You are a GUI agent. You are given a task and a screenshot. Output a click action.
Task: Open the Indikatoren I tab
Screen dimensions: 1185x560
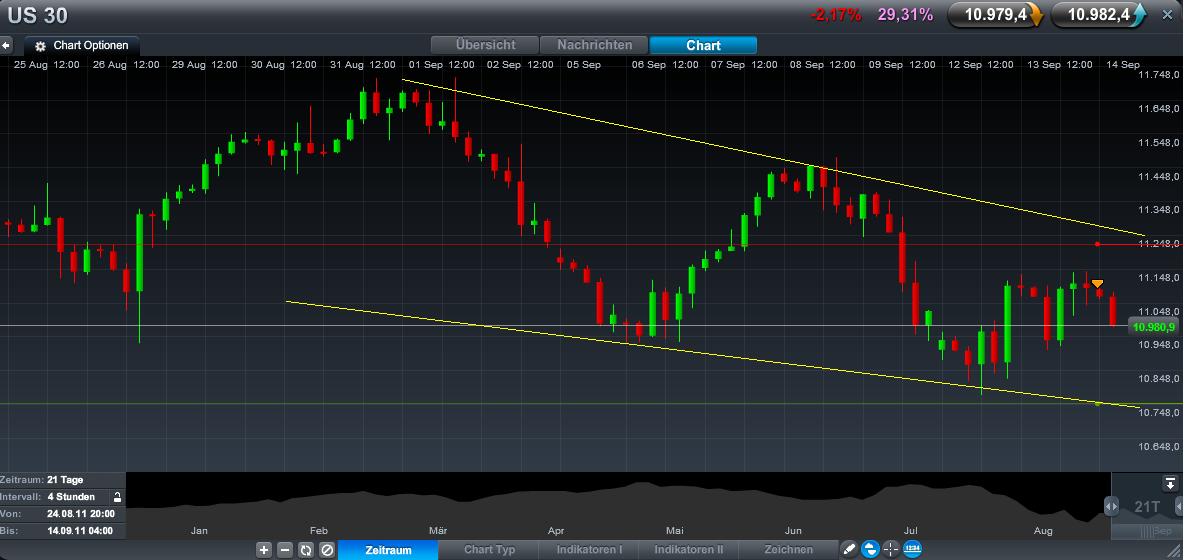[x=589, y=550]
